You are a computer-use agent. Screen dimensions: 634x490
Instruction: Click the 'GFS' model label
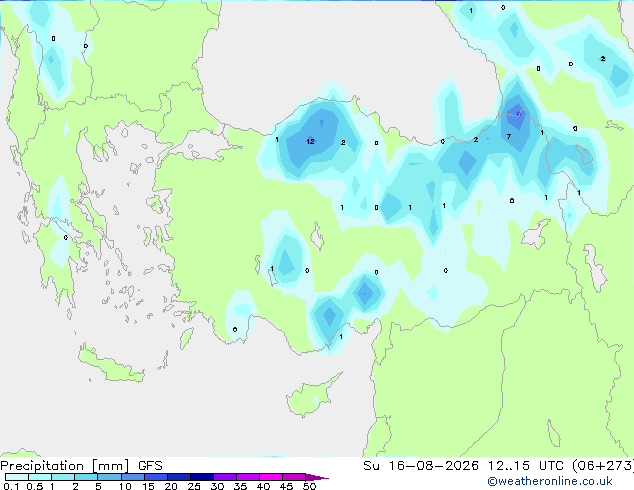[150, 466]
